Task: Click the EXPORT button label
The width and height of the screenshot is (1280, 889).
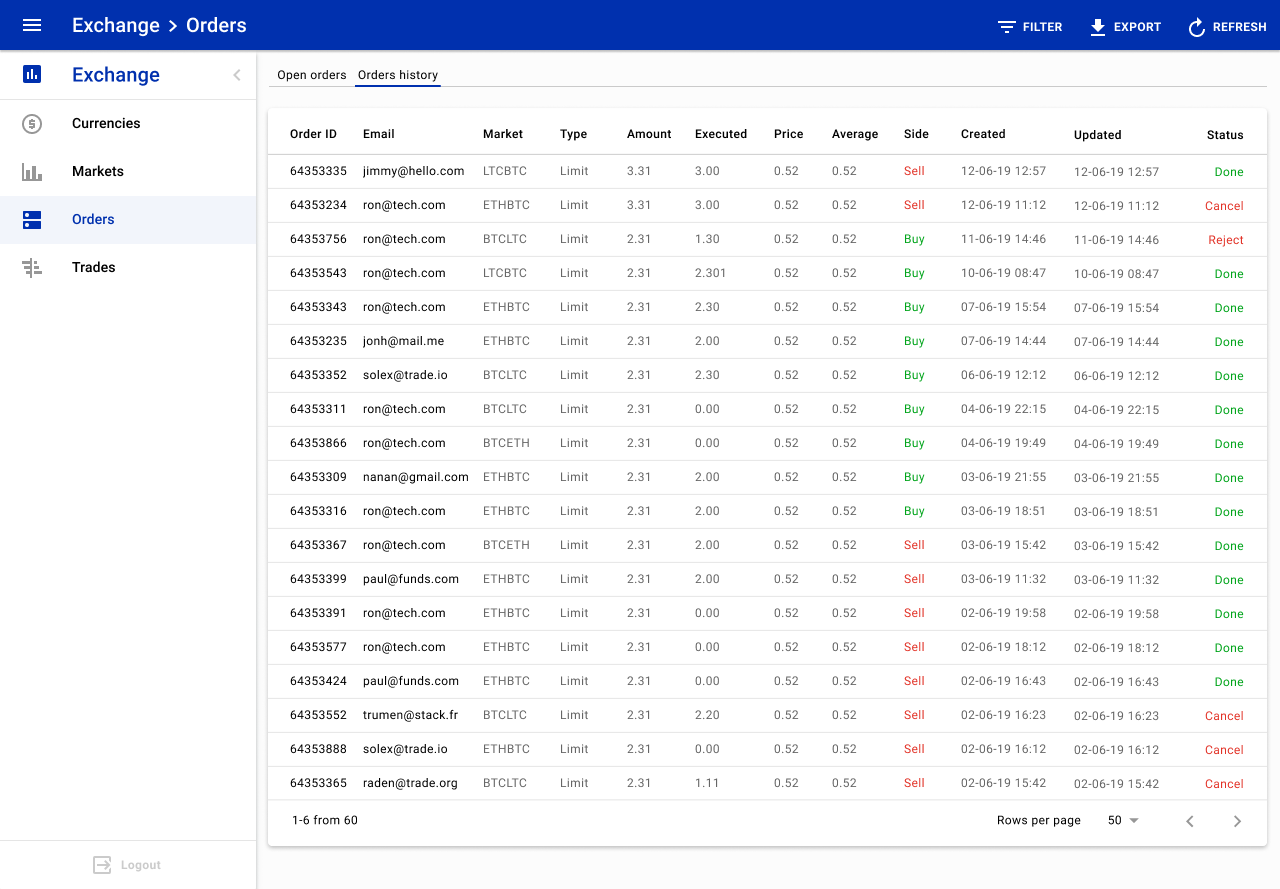Action: coord(1137,27)
